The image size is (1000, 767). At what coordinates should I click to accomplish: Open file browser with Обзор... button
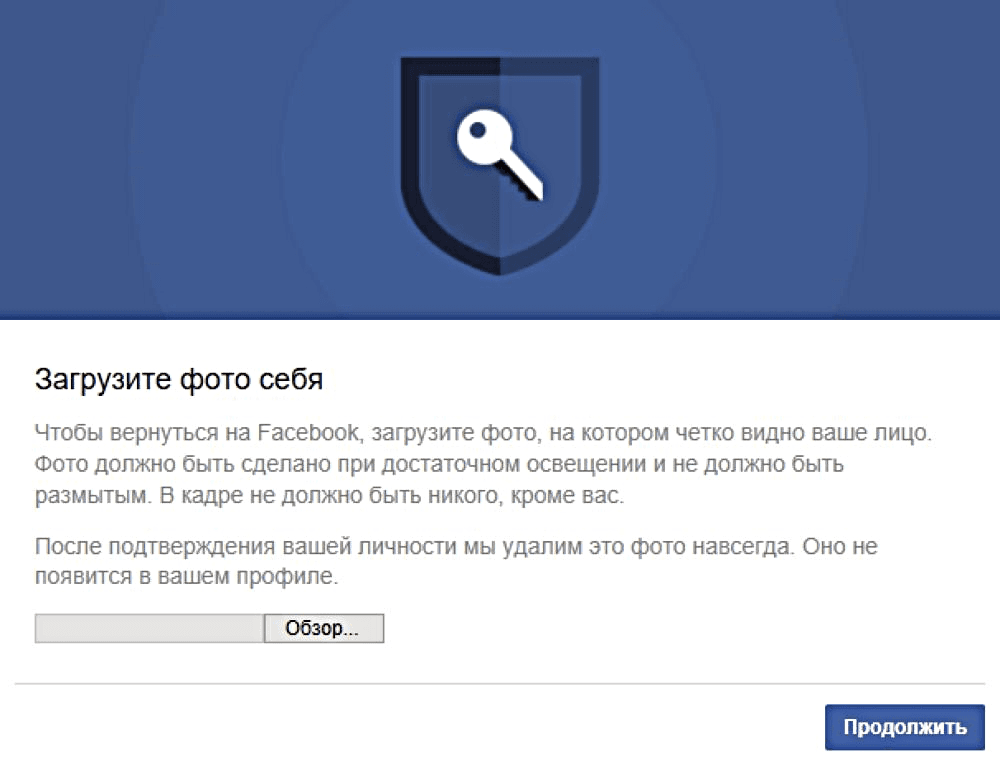coord(323,629)
